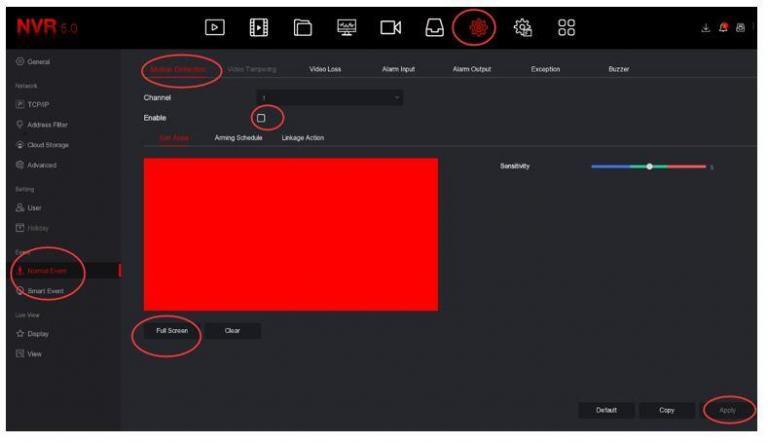Switch to Alarm Output tab

472,69
